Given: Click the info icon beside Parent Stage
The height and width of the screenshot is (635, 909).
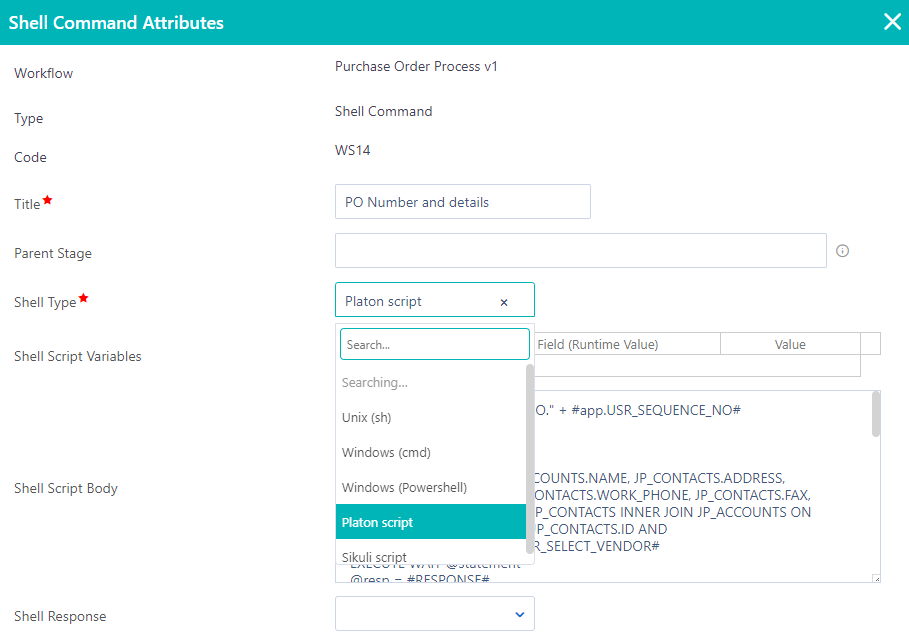Looking at the screenshot, I should (842, 252).
